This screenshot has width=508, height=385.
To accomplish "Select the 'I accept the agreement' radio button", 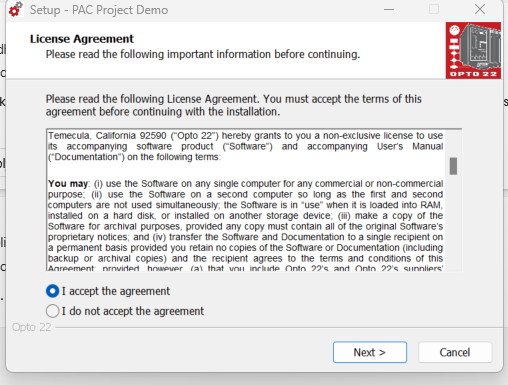I will click(x=53, y=291).
